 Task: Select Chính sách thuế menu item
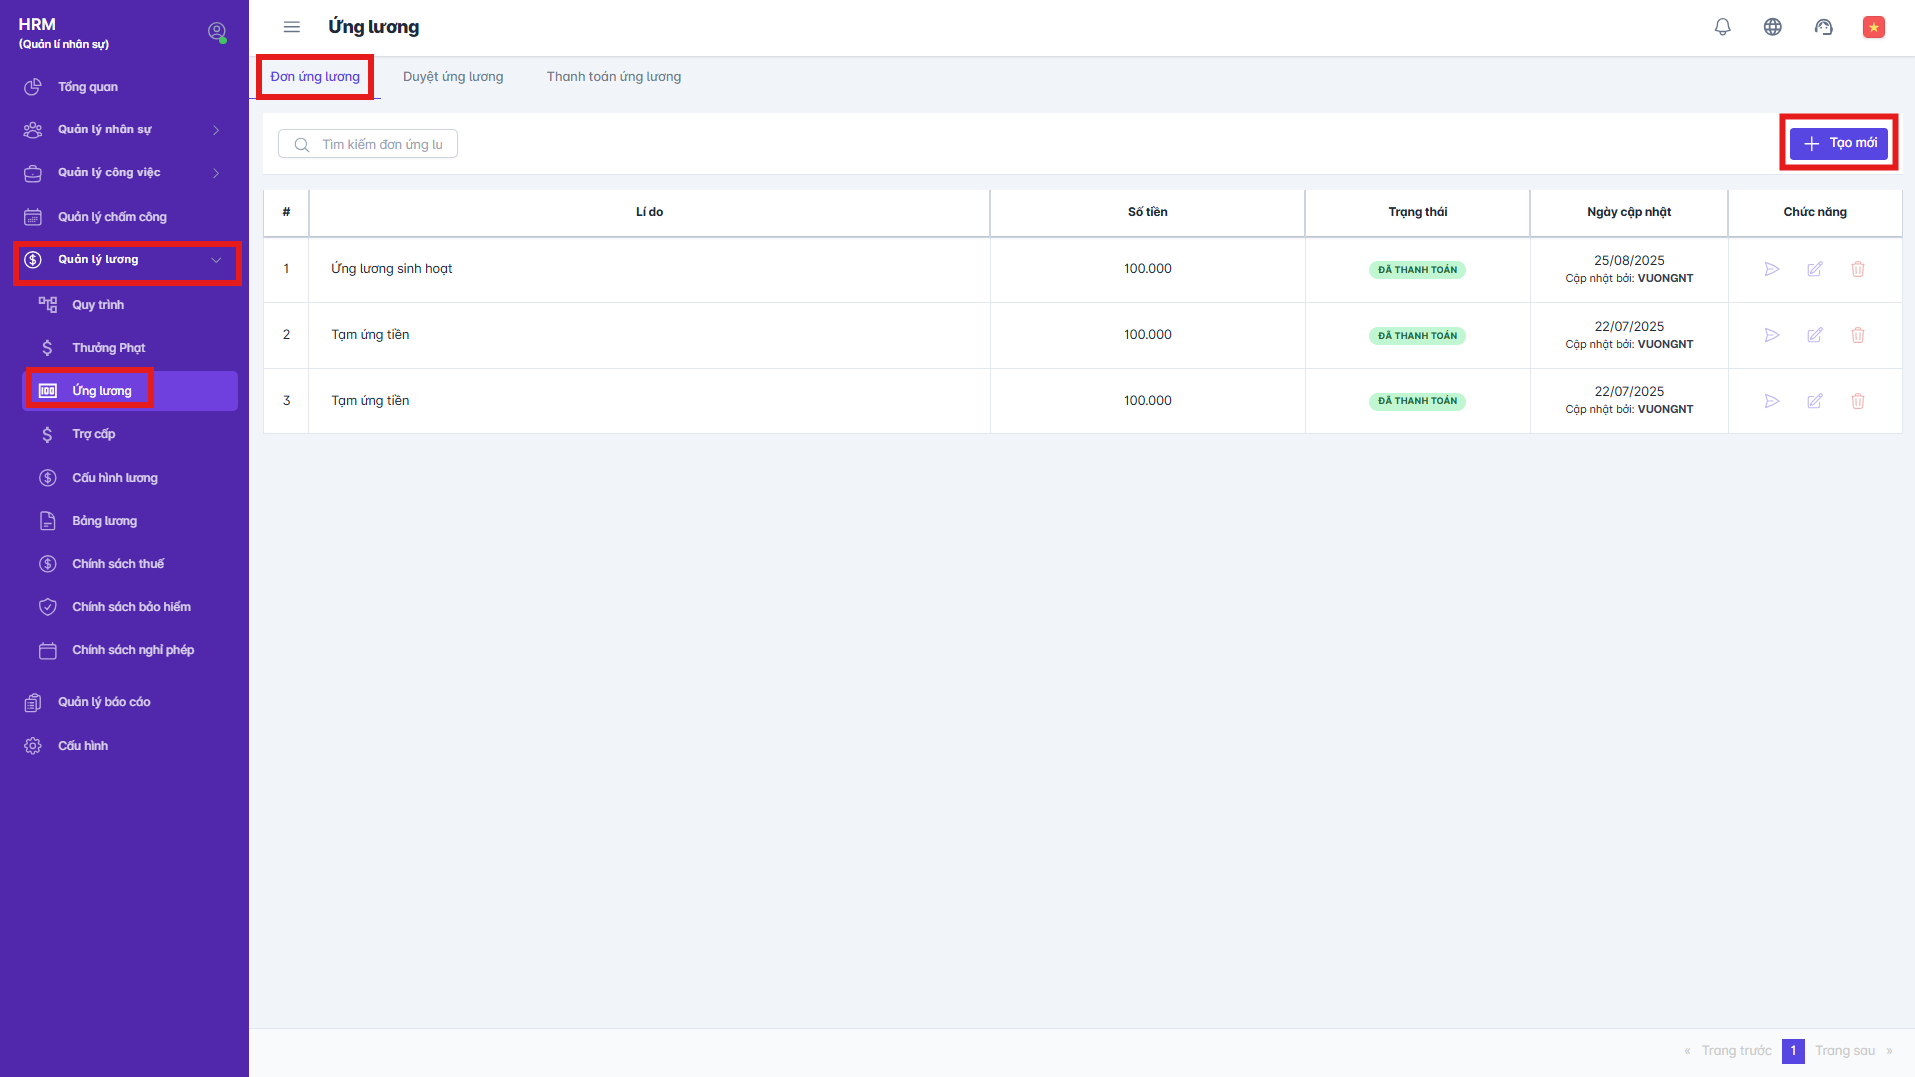pos(118,564)
